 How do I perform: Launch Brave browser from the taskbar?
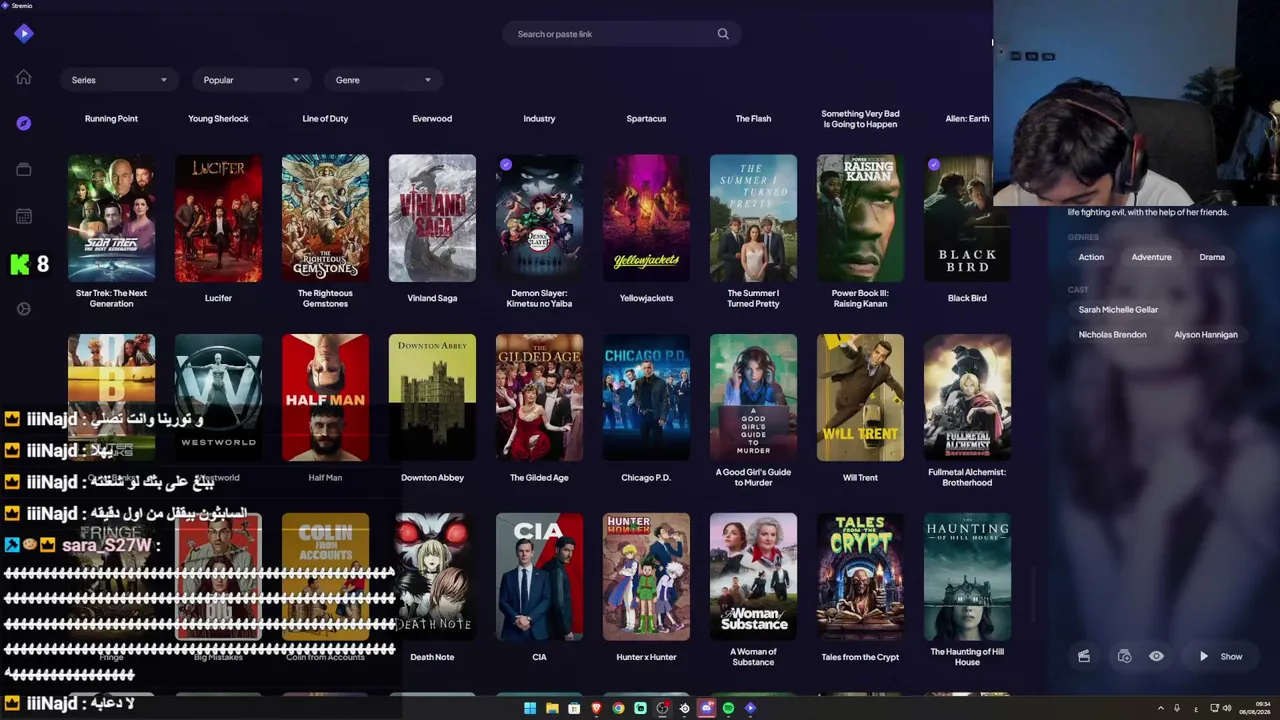coord(596,708)
